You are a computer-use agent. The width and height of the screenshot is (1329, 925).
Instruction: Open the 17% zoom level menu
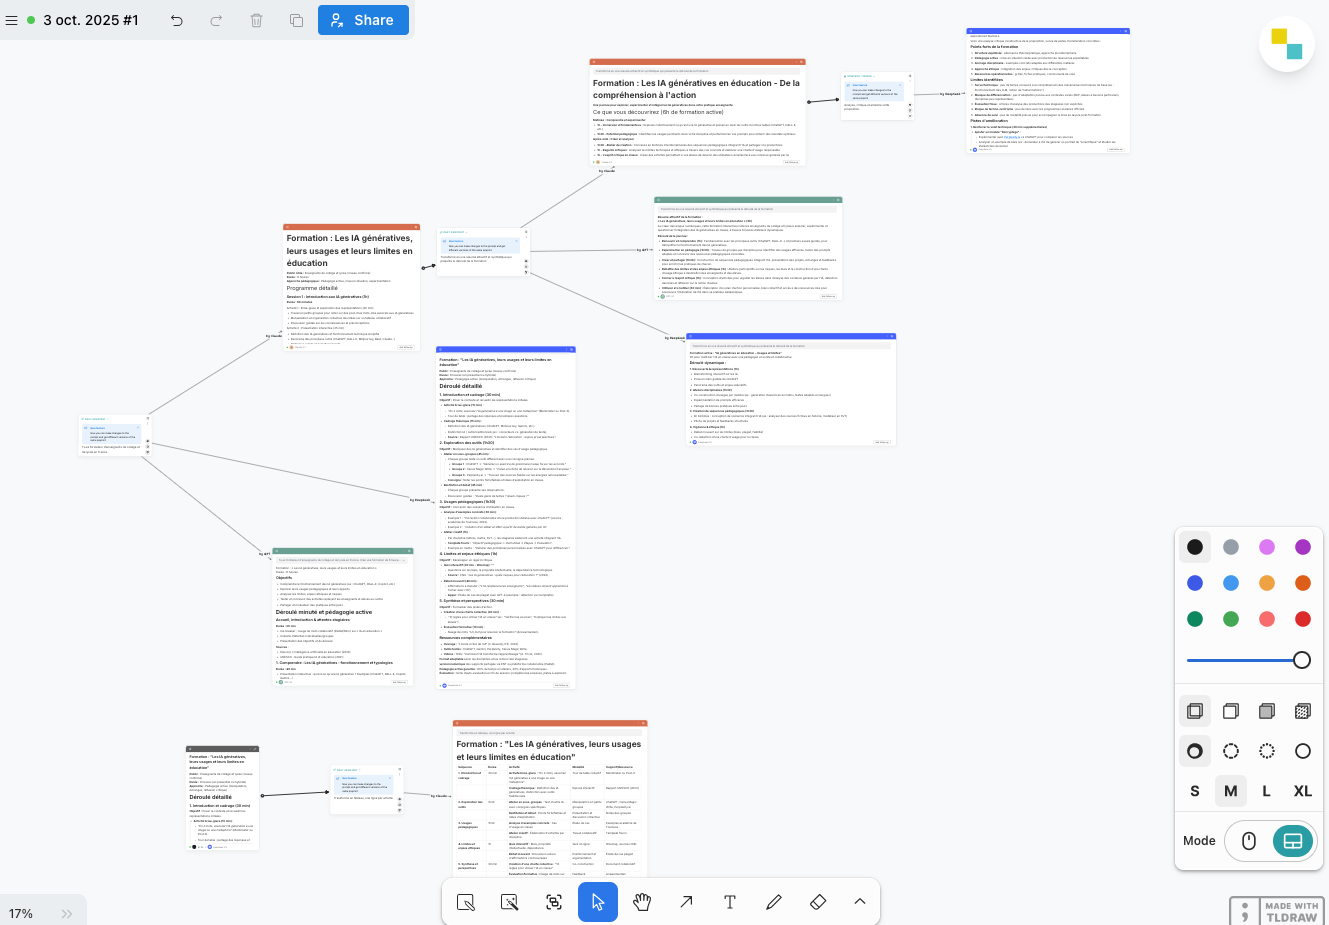click(x=21, y=913)
